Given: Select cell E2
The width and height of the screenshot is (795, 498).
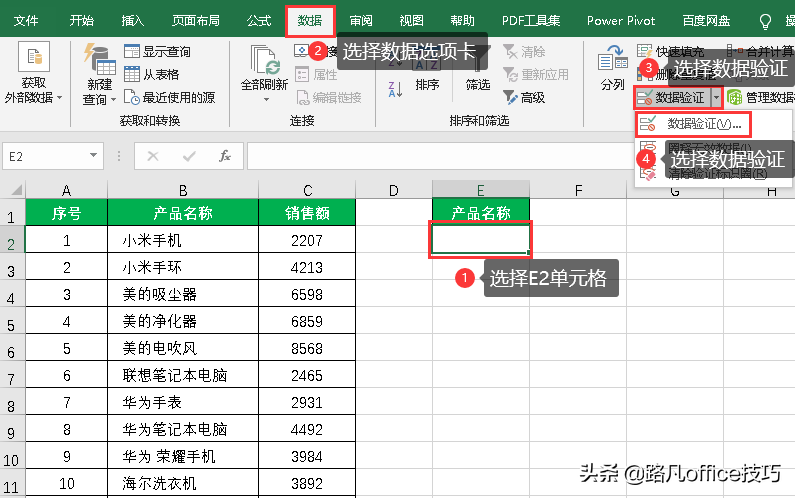Looking at the screenshot, I should [481, 239].
